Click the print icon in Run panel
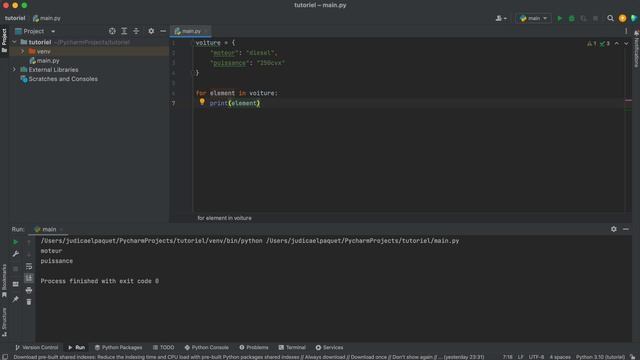The width and height of the screenshot is (640, 360). coord(29,290)
